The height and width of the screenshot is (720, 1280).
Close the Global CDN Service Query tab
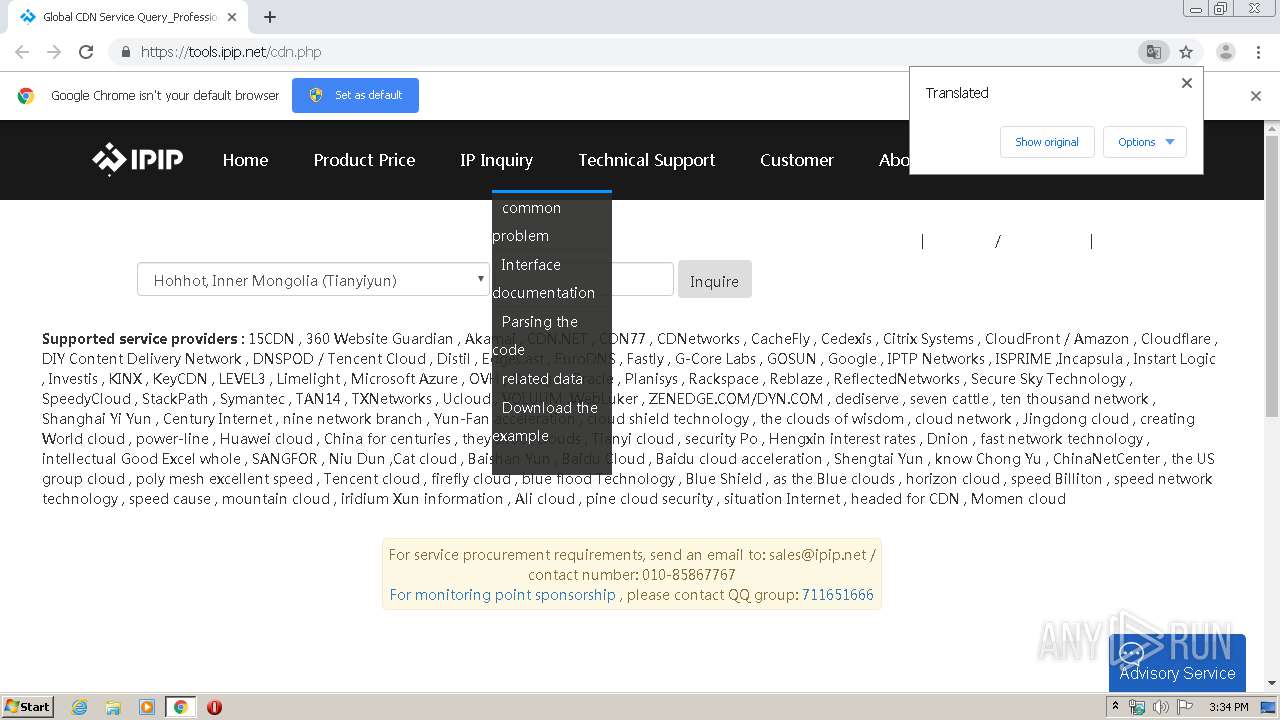pos(232,17)
